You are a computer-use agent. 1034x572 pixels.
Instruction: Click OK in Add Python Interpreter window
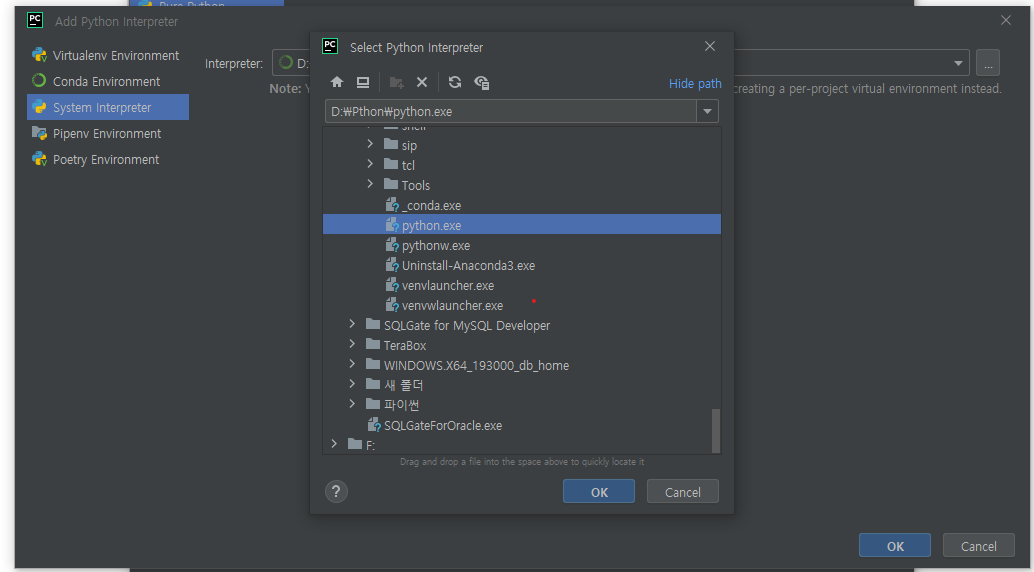[x=895, y=546]
